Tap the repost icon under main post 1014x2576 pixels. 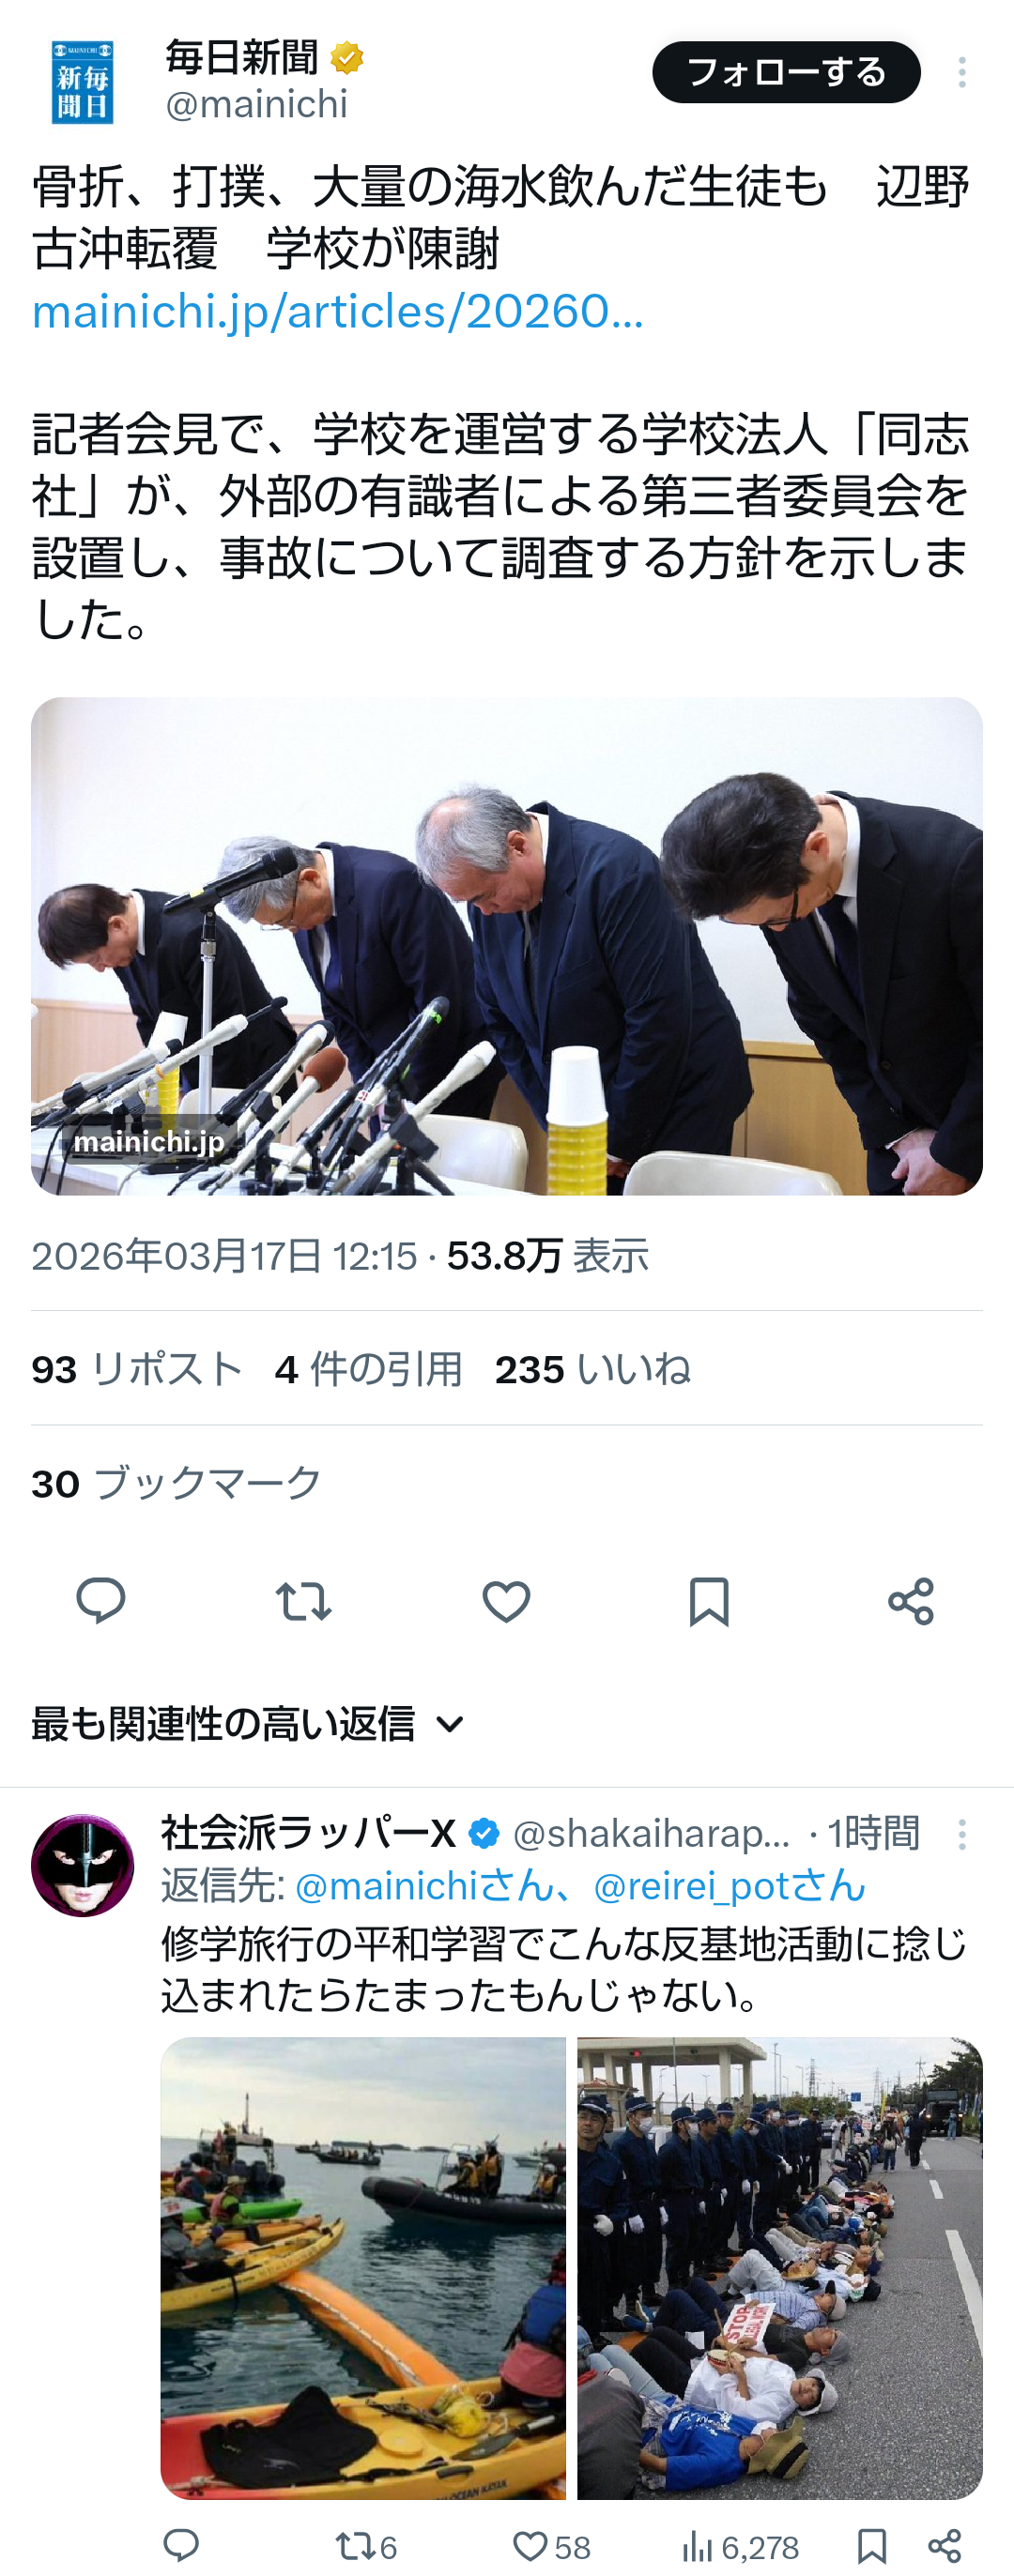303,1601
